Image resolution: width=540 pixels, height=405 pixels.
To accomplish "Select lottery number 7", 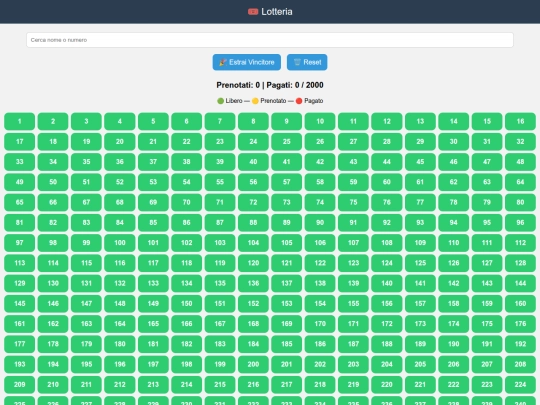I will pyautogui.click(x=220, y=121).
